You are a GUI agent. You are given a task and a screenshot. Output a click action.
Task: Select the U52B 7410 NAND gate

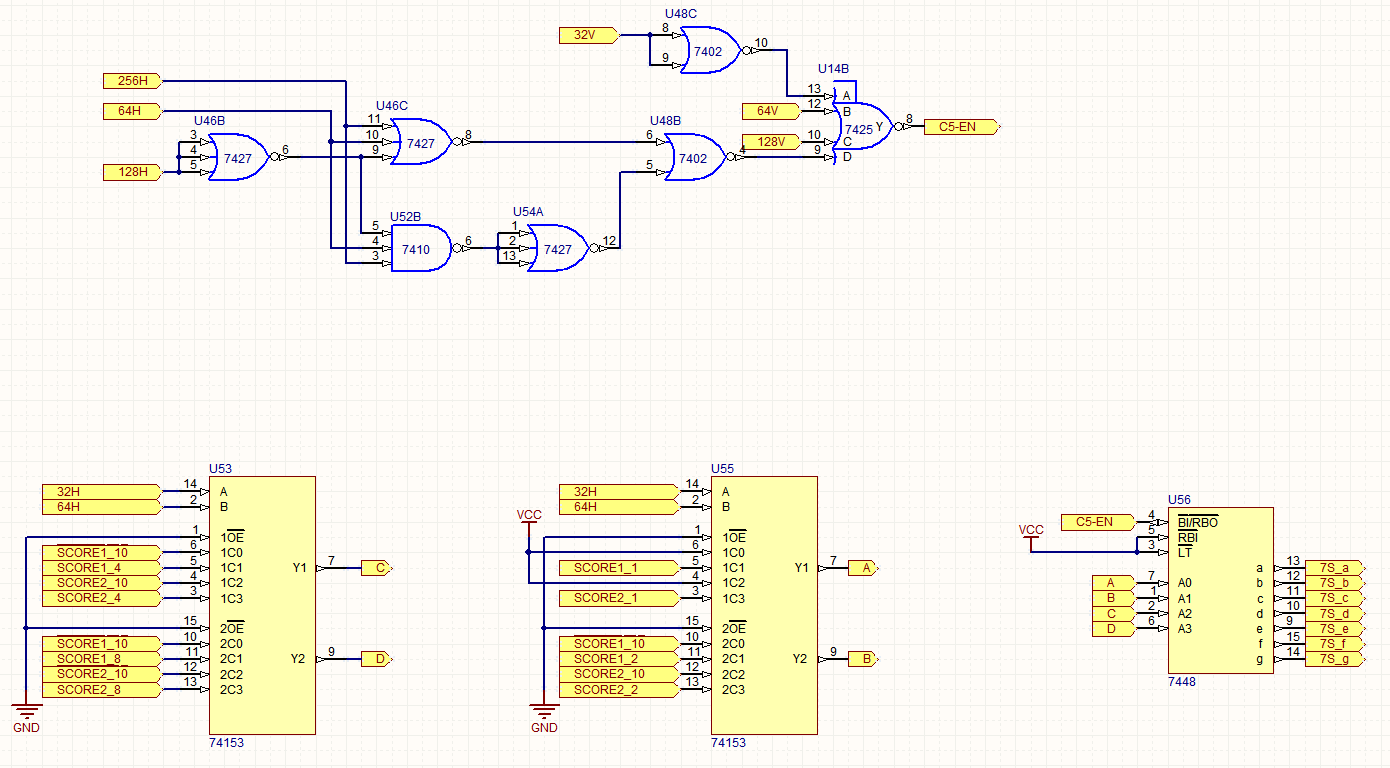click(421, 248)
